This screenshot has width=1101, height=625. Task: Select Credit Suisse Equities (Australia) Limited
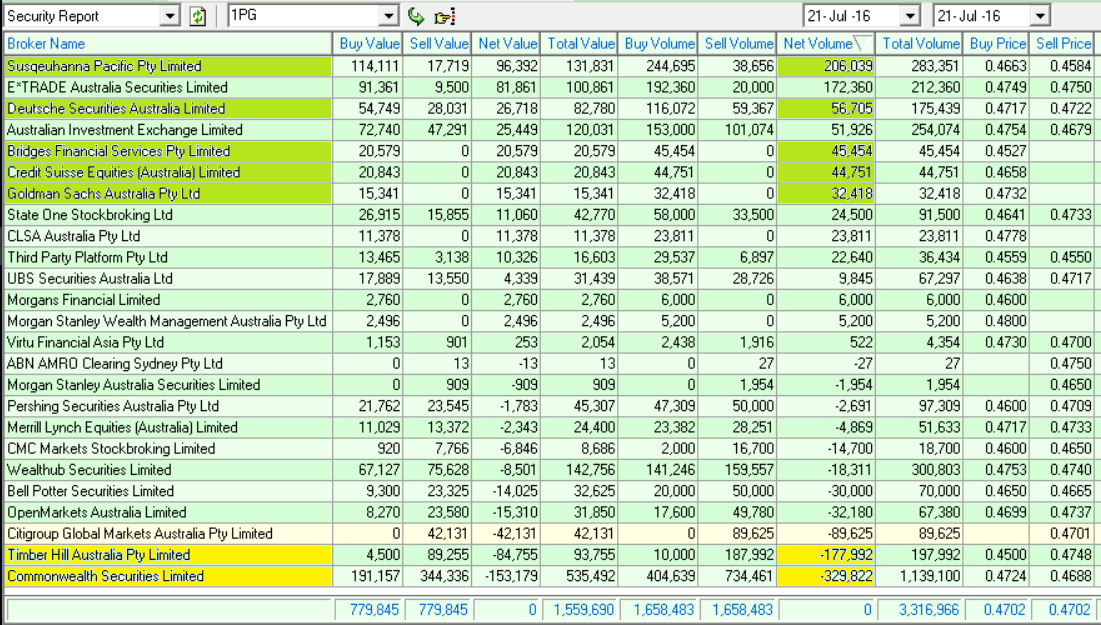pos(167,172)
